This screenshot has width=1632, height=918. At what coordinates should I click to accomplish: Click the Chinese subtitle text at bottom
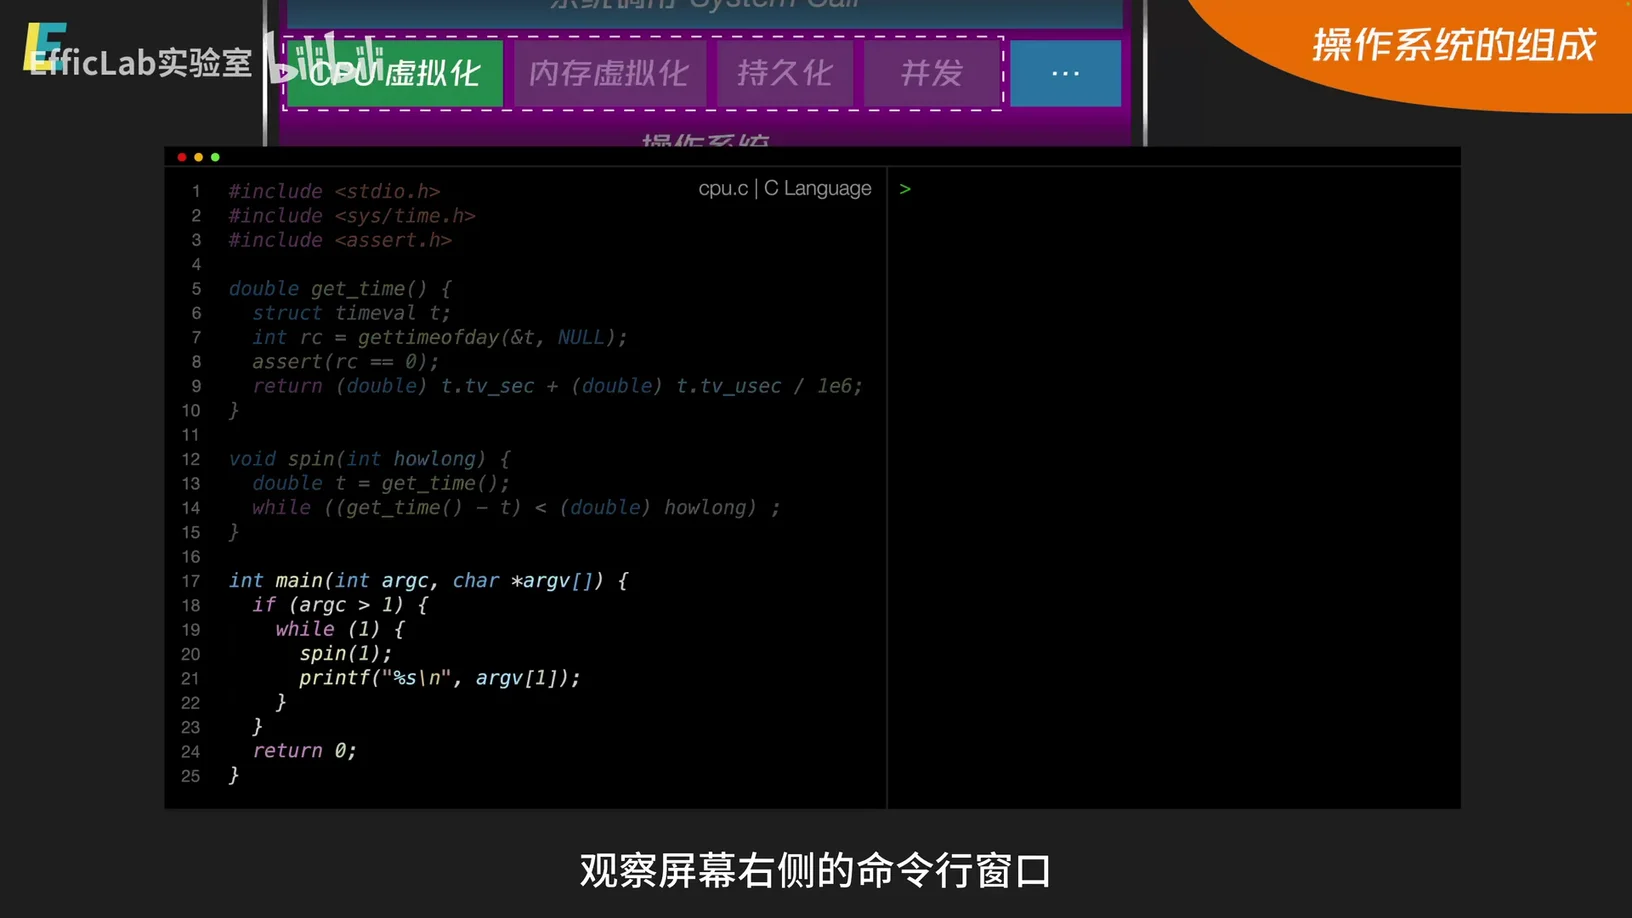click(x=815, y=870)
